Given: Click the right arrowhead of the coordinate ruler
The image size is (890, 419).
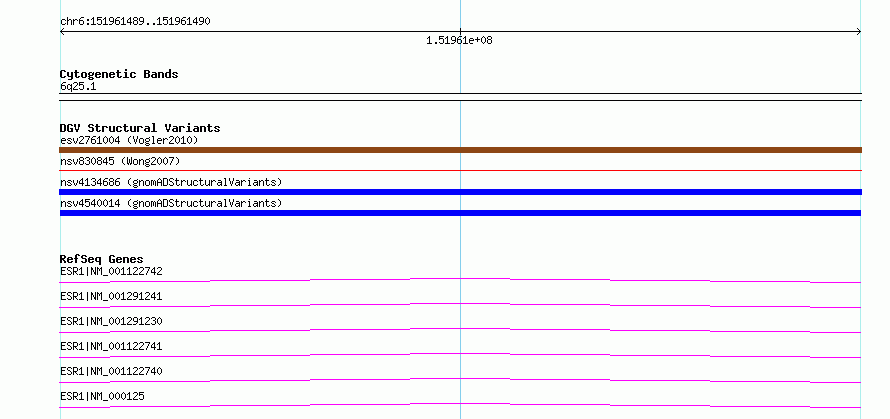Looking at the screenshot, I should pyautogui.click(x=858, y=32).
